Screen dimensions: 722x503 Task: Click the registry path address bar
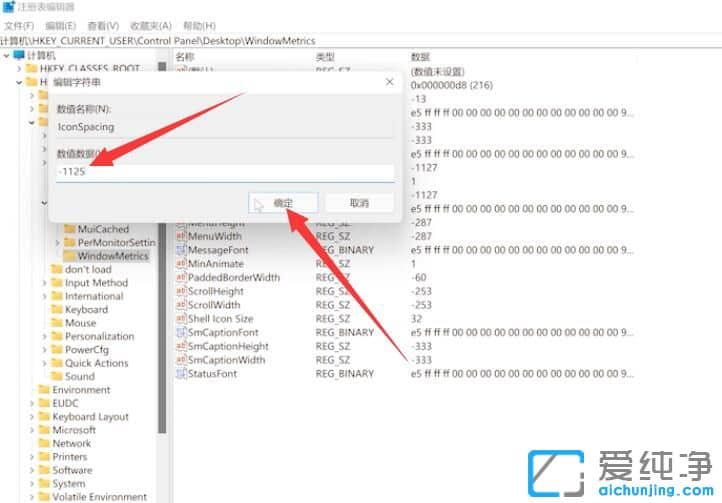pos(361,41)
